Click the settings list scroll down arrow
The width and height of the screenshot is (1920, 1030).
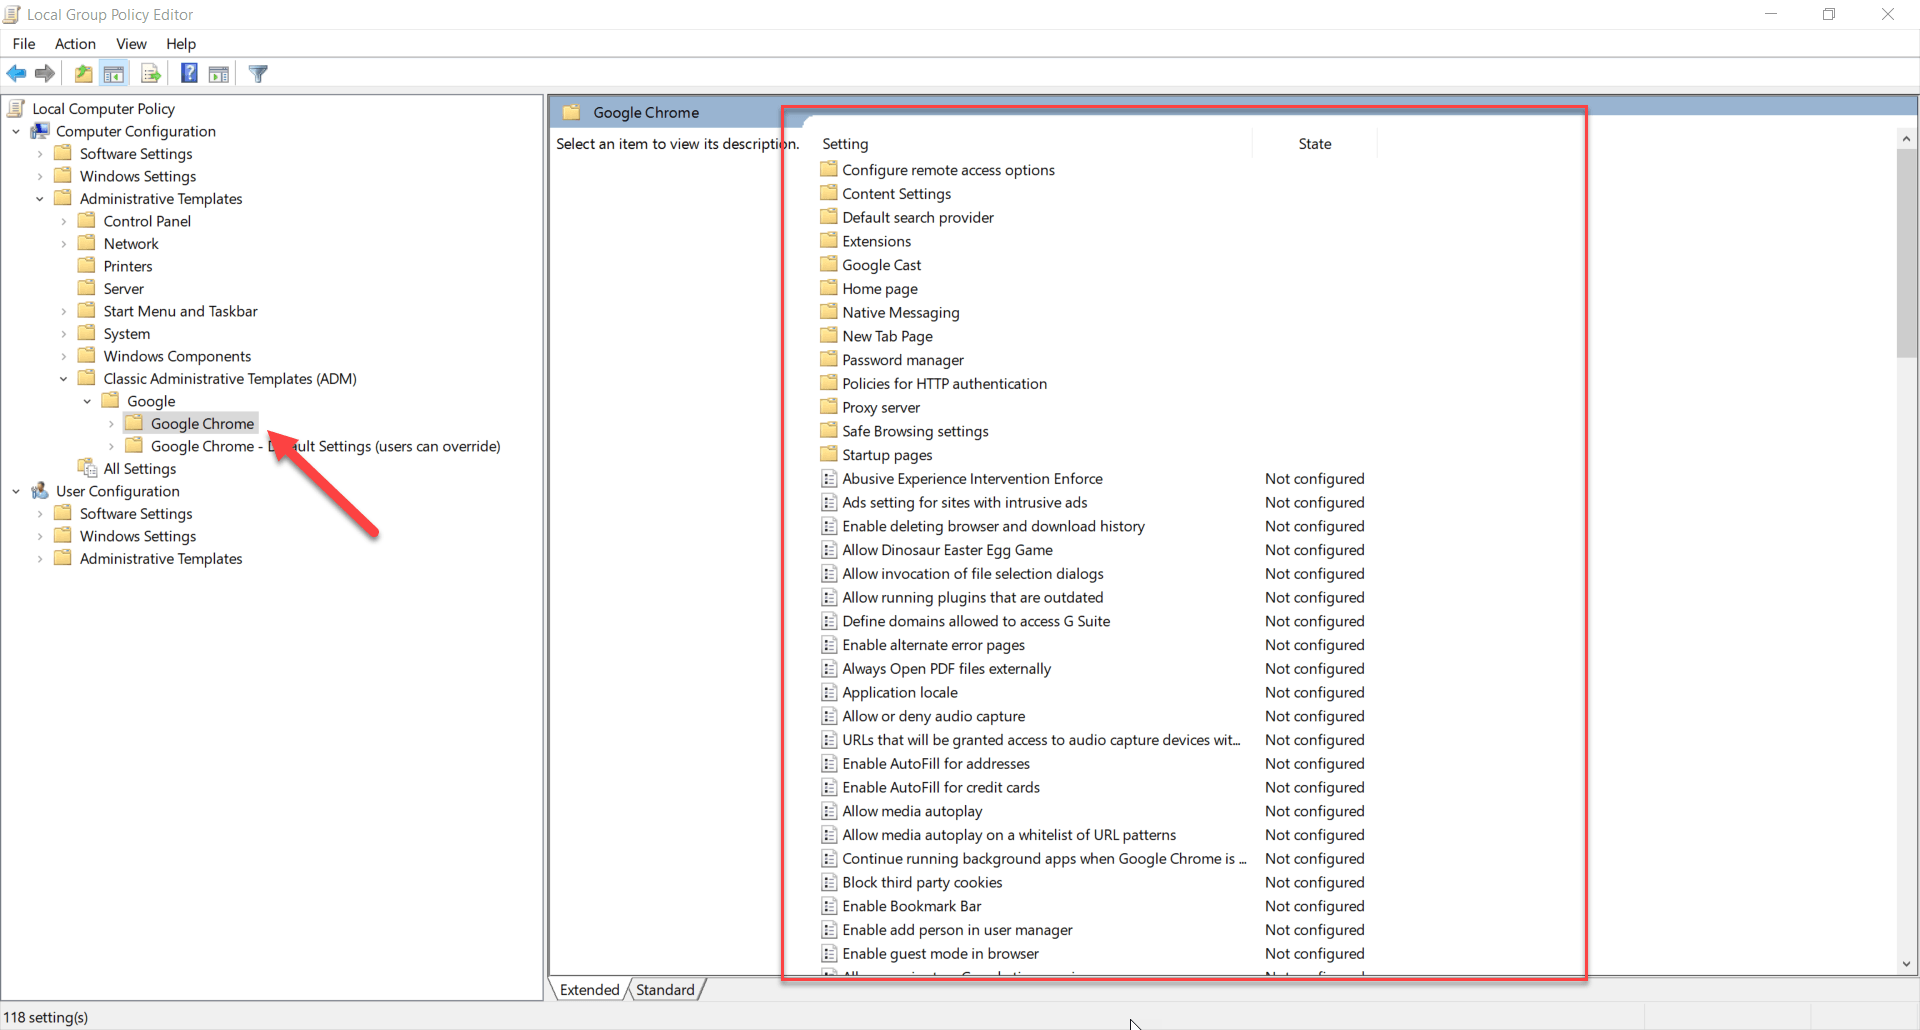1906,964
